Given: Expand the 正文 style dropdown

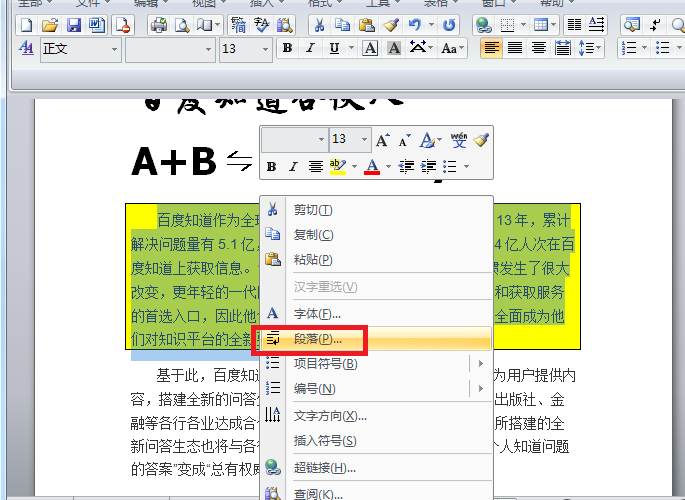Looking at the screenshot, I should [x=114, y=49].
